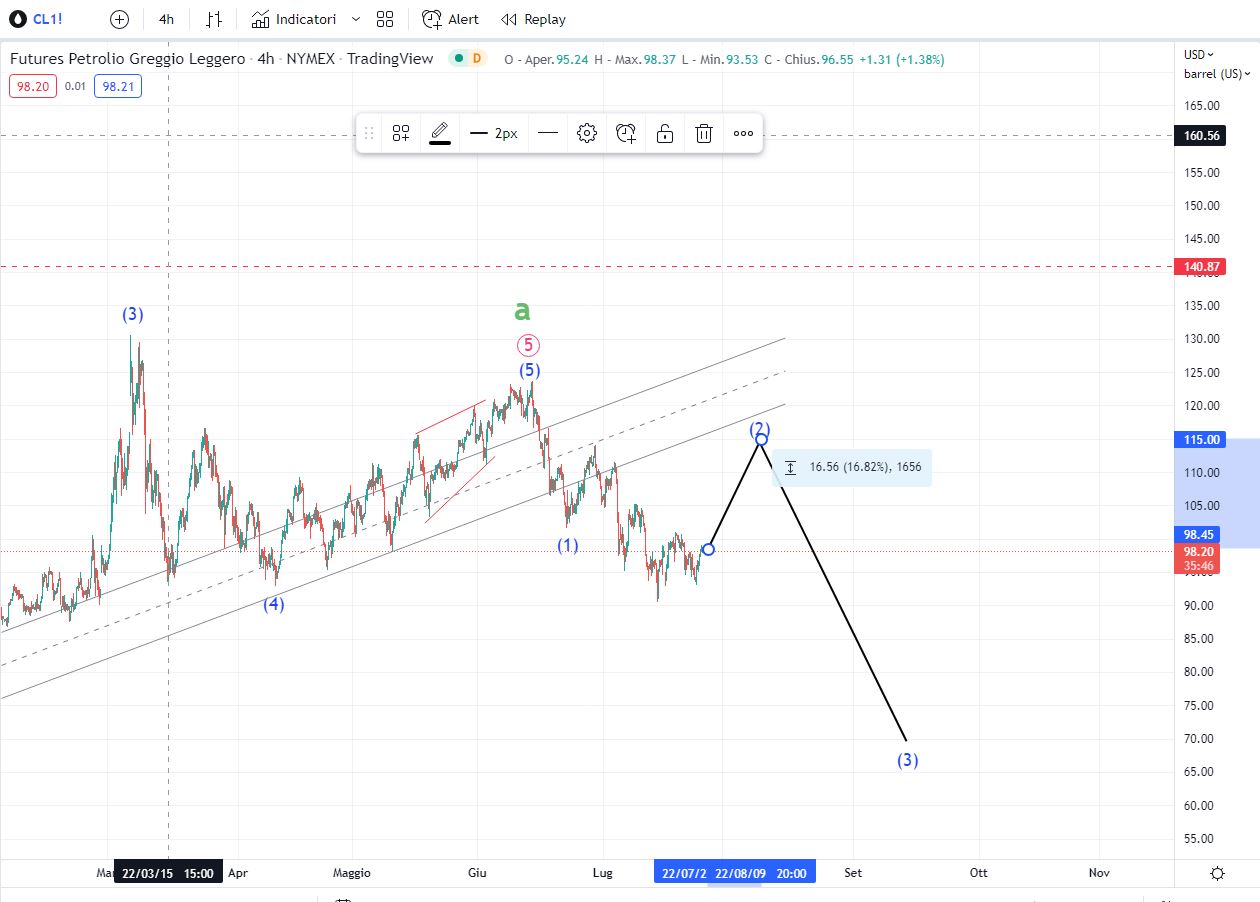Open the 4h time interval selector
The width and height of the screenshot is (1260, 902).
tap(166, 19)
